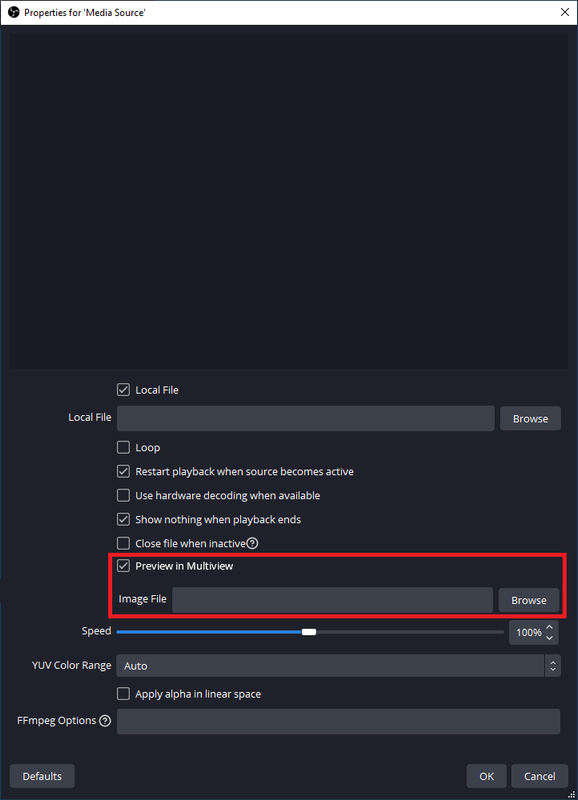The height and width of the screenshot is (800, 578).
Task: Click the media preview area
Action: click(289, 201)
